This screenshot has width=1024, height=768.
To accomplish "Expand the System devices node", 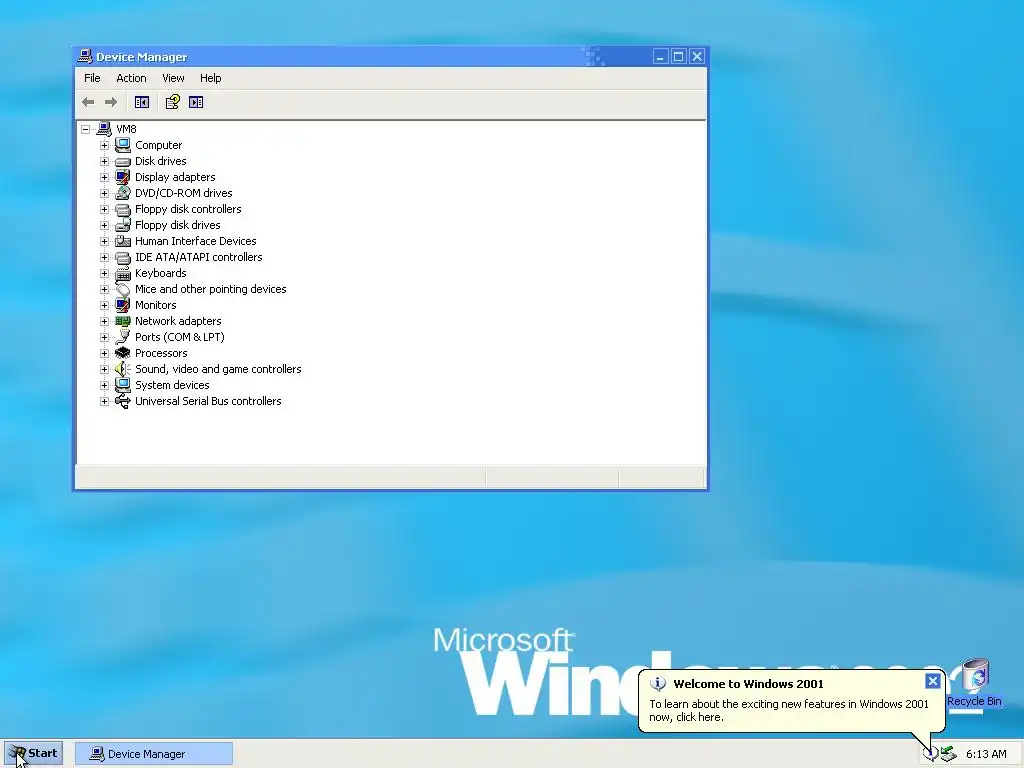I will coord(104,385).
